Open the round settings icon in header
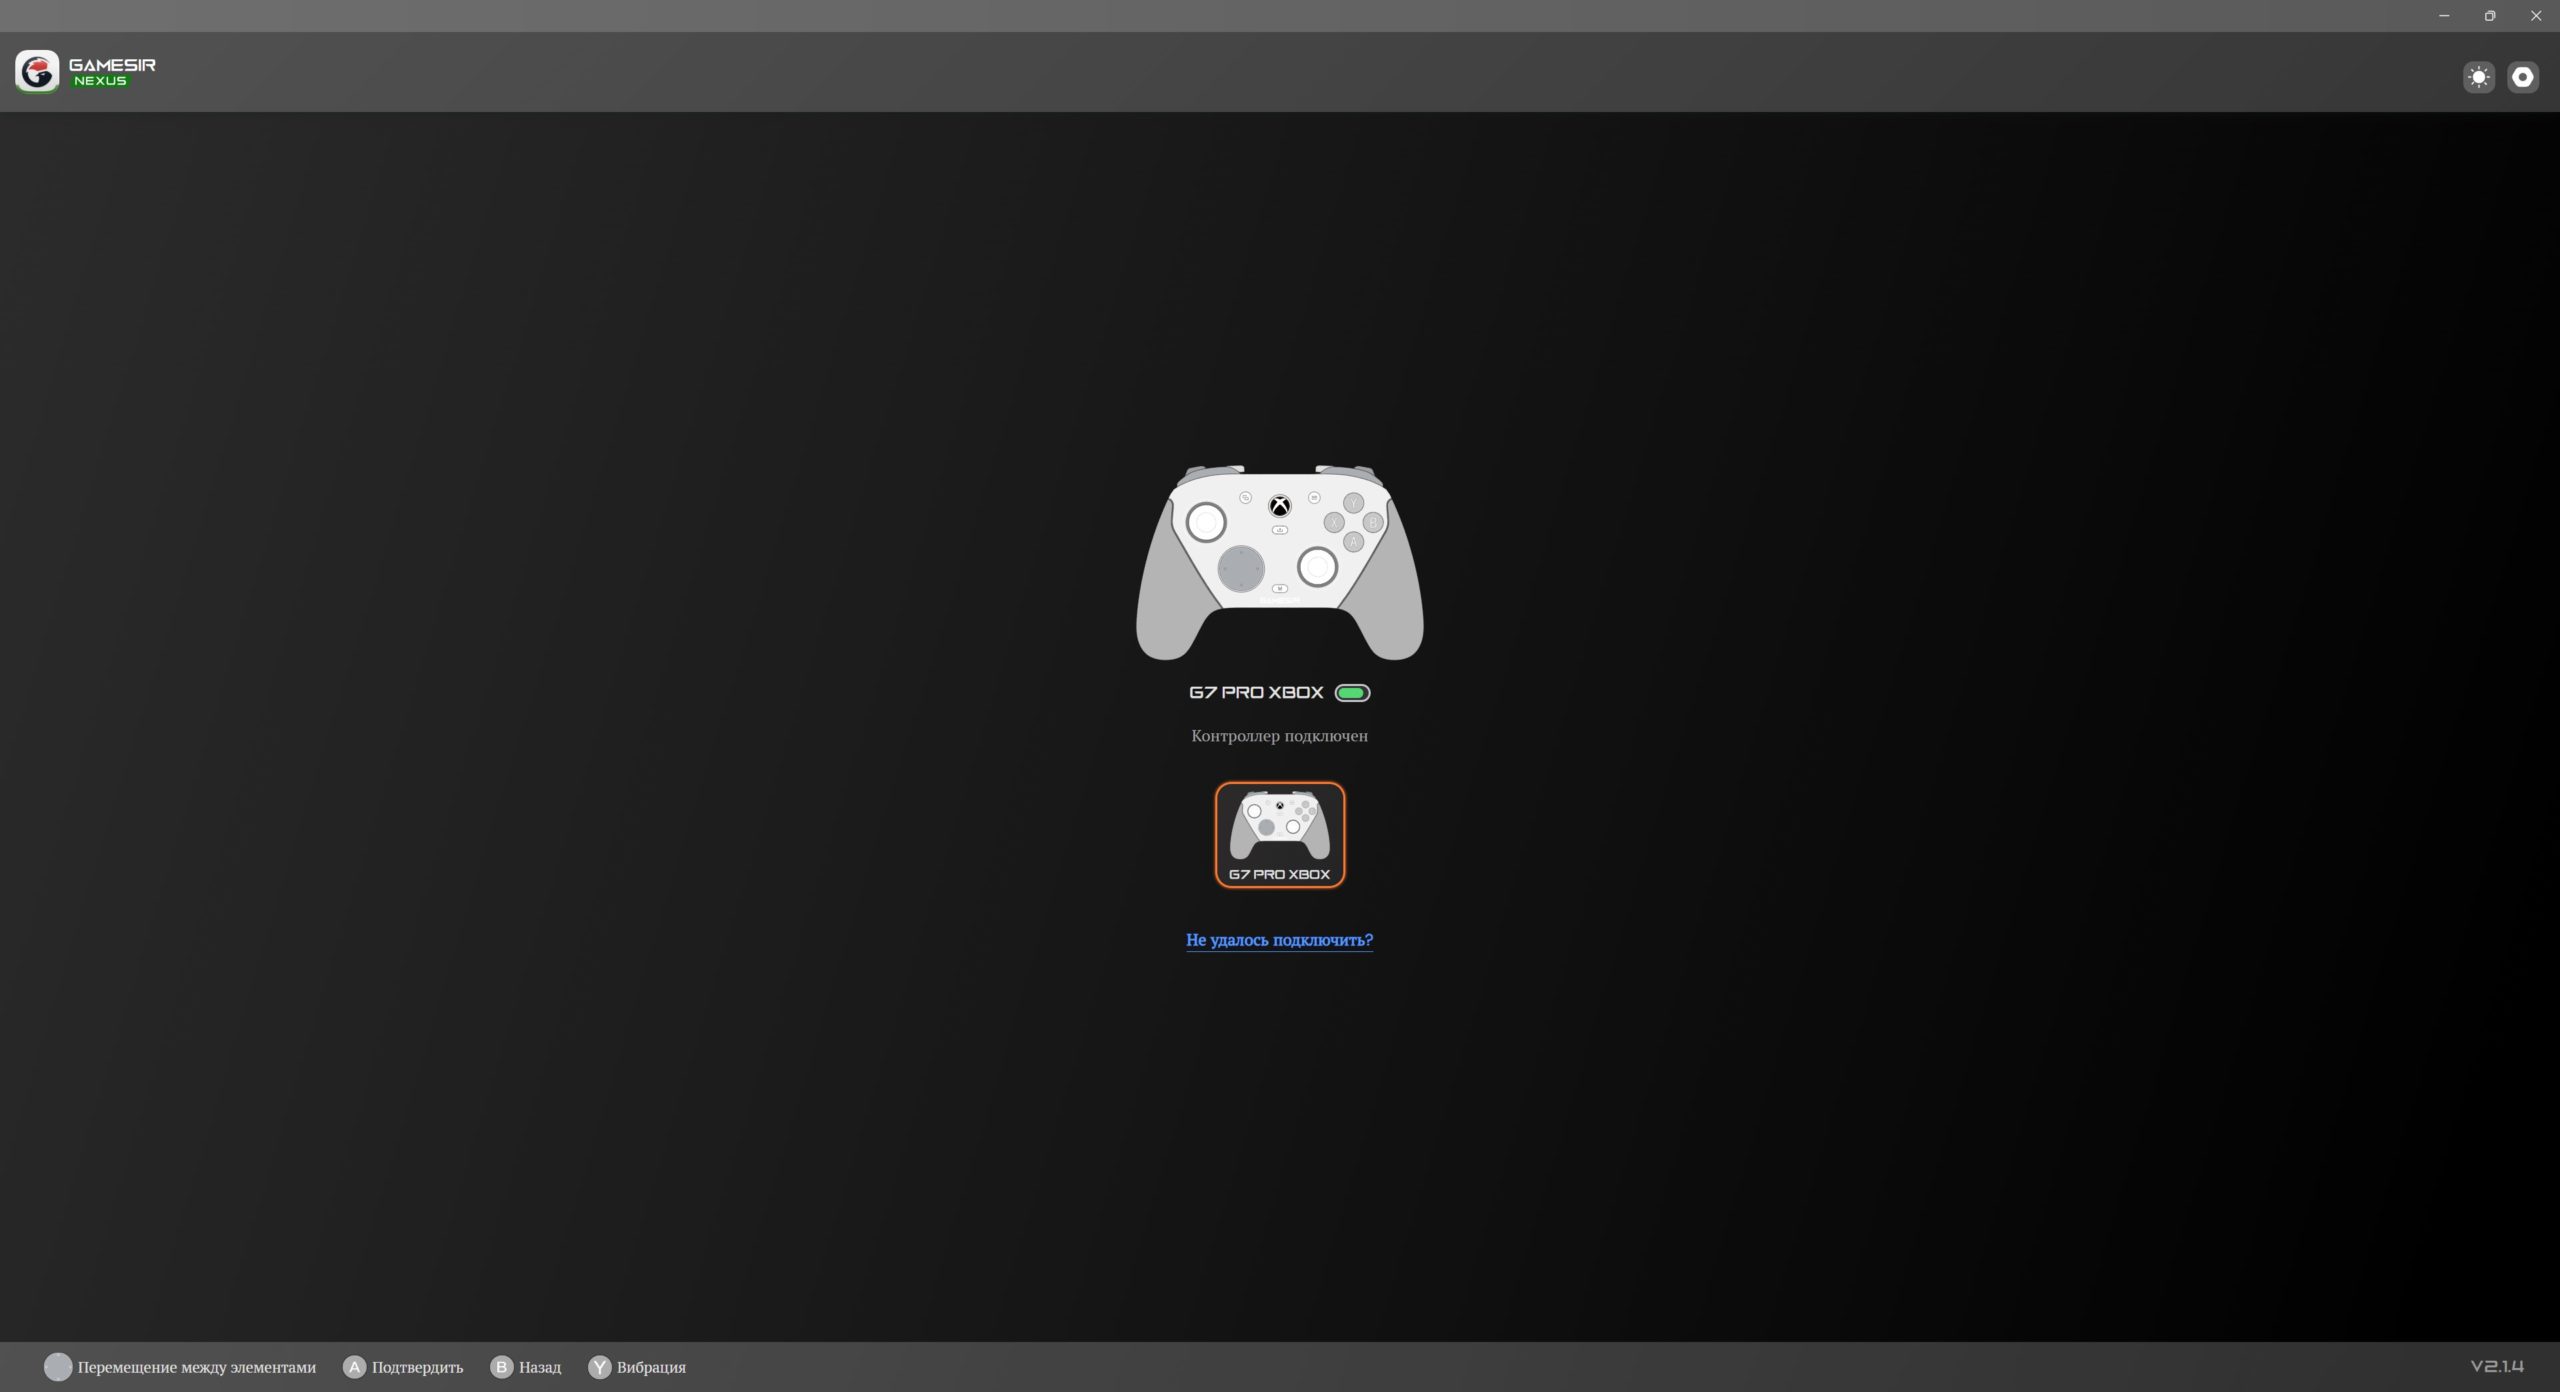This screenshot has height=1392, width=2560. click(2523, 77)
